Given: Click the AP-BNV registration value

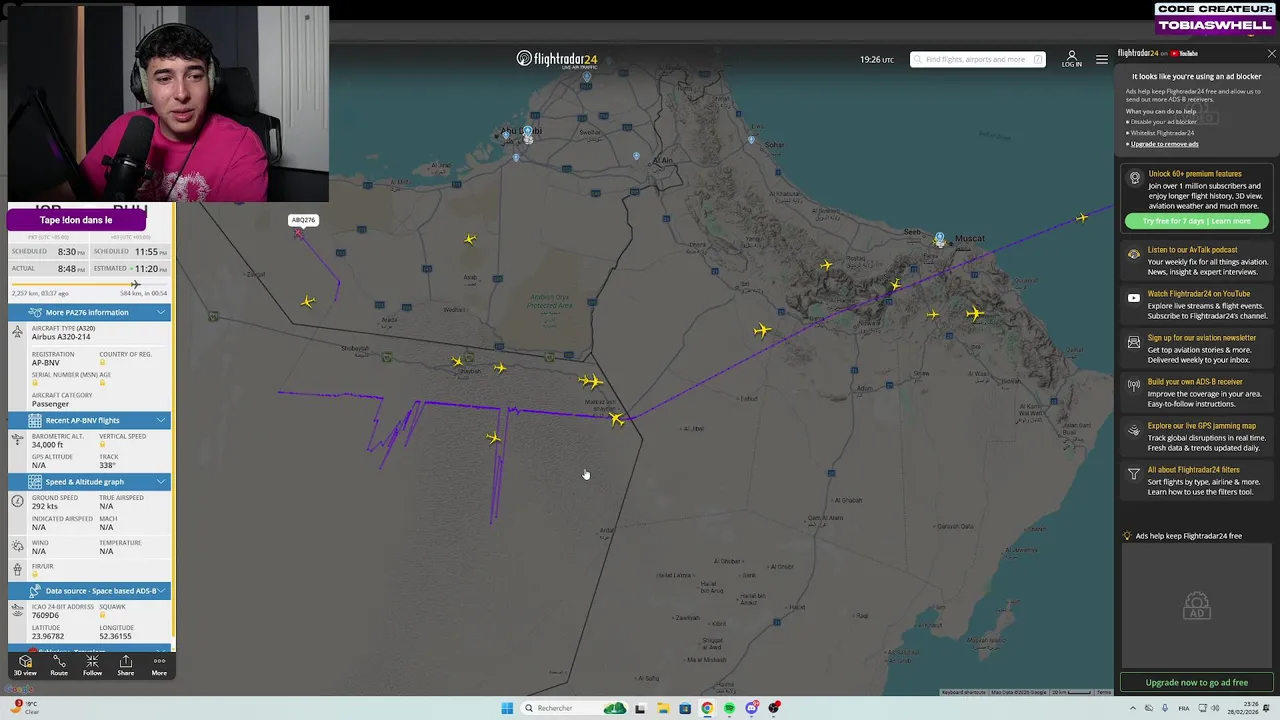Looking at the screenshot, I should pyautogui.click(x=46, y=363).
